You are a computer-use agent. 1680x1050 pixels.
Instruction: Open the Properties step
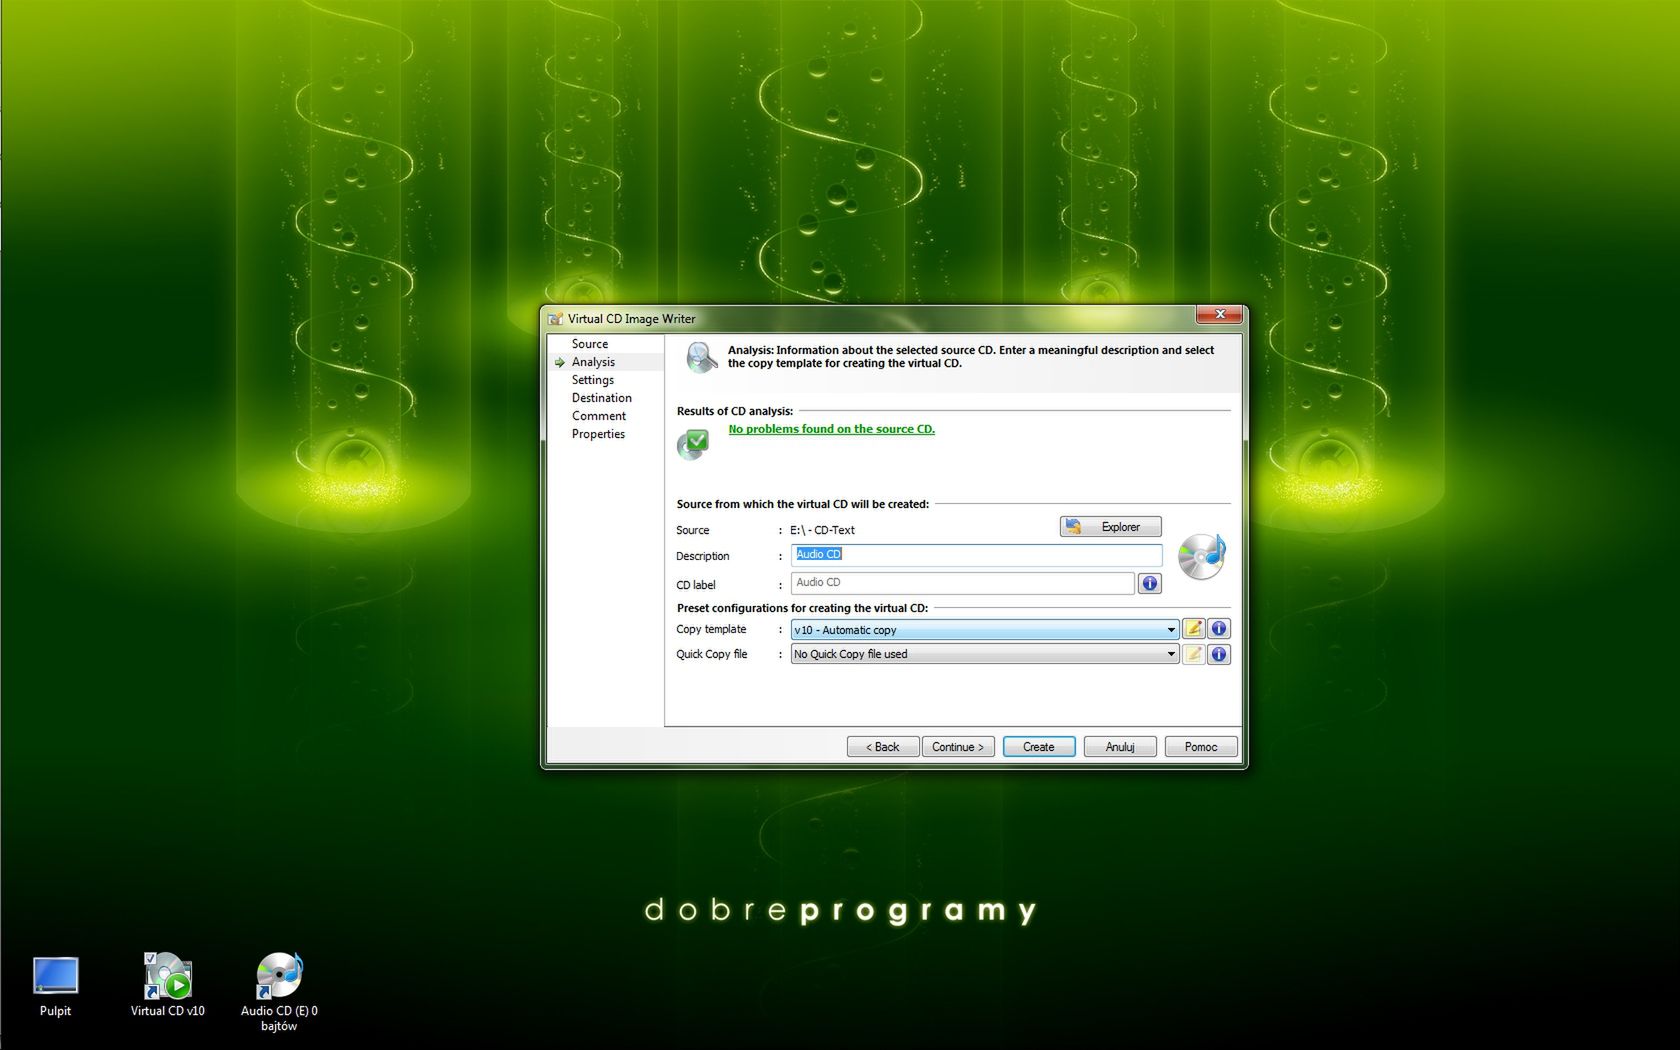coord(598,434)
